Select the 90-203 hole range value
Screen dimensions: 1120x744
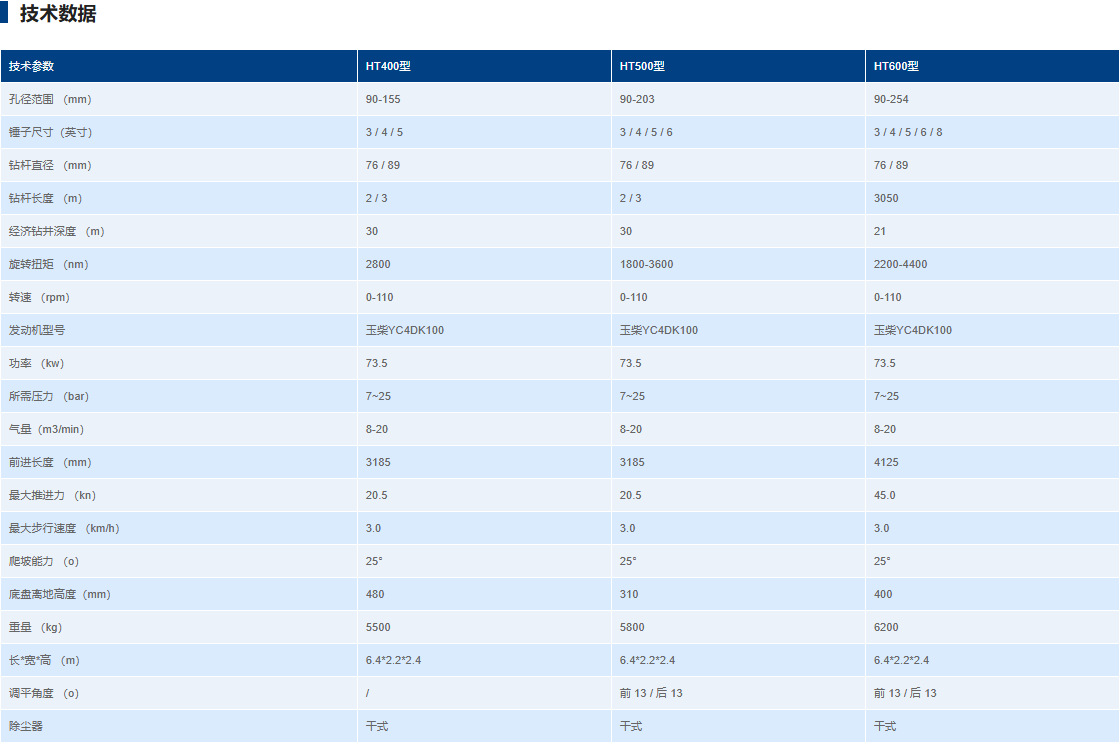click(637, 99)
